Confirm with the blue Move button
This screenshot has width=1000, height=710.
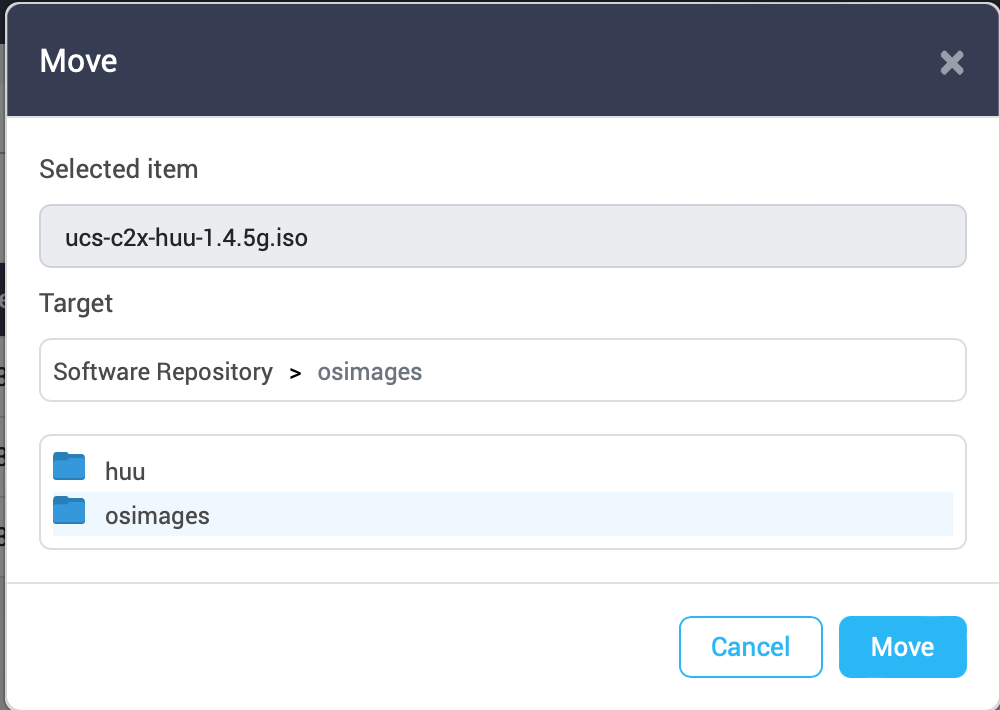pos(902,647)
